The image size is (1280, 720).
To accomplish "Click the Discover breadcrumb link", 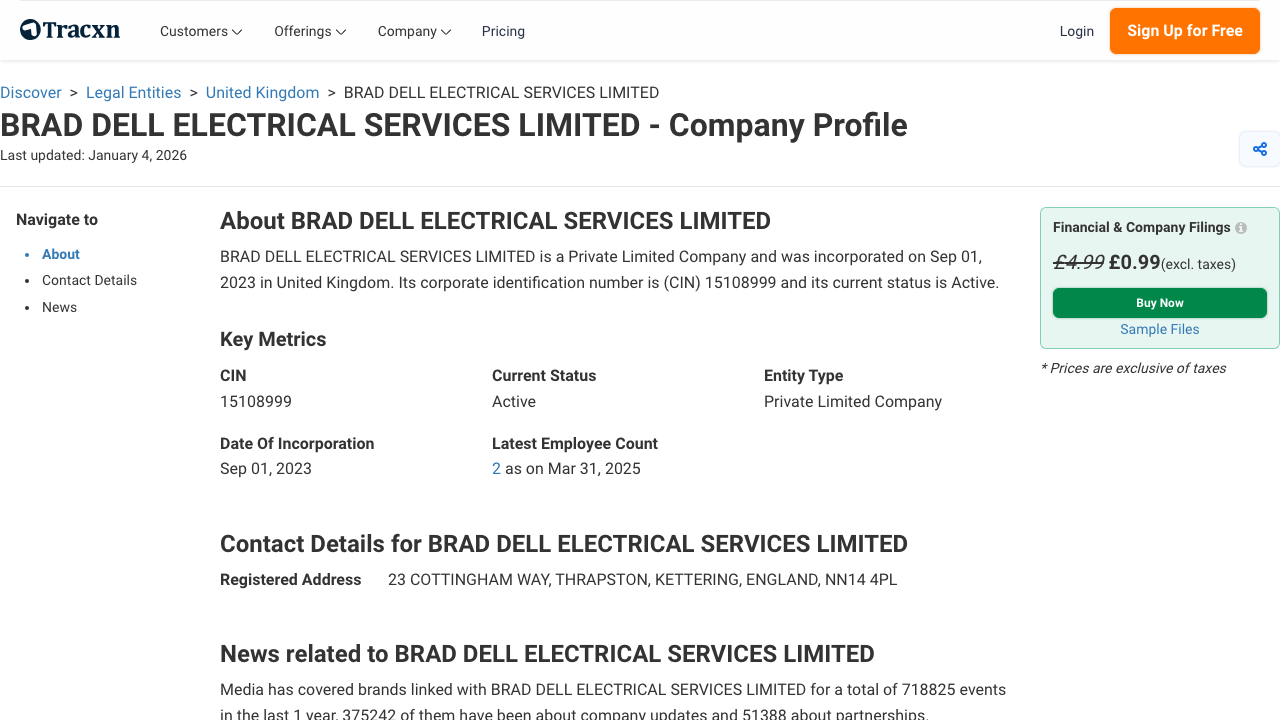I will click(x=31, y=92).
